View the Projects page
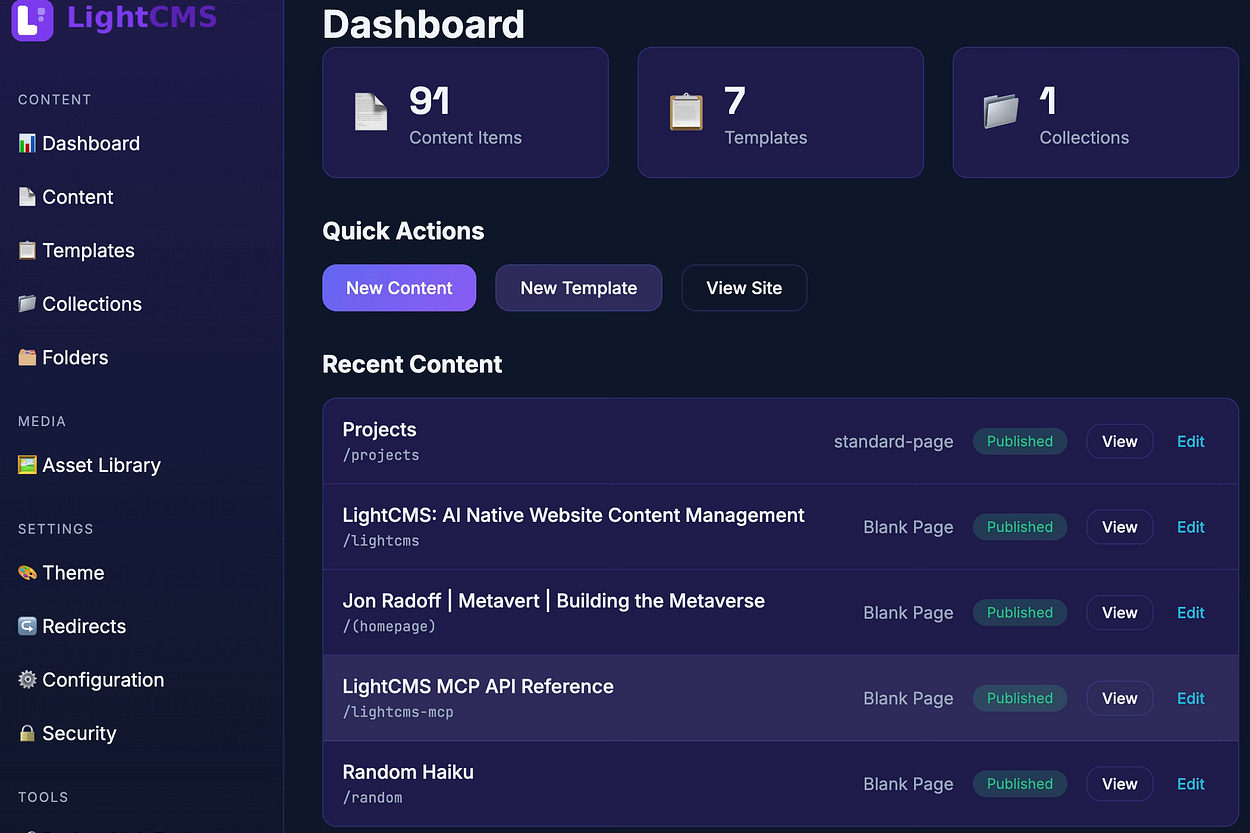The width and height of the screenshot is (1250, 833). click(x=1120, y=441)
